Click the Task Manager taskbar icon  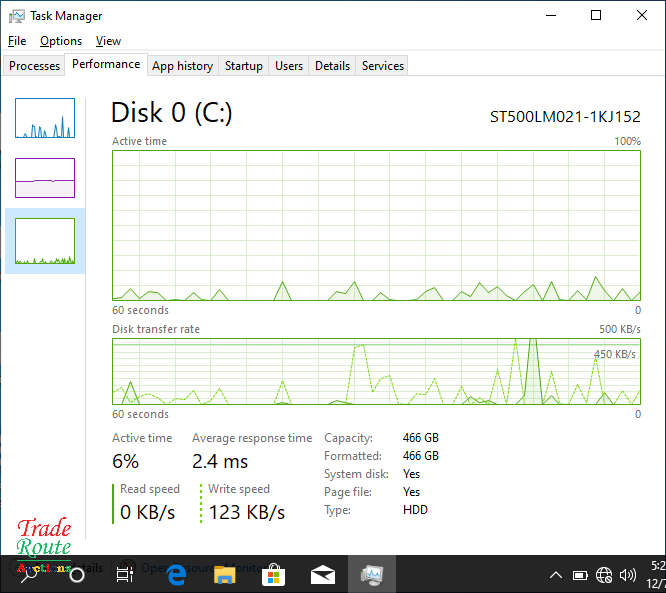tap(372, 575)
